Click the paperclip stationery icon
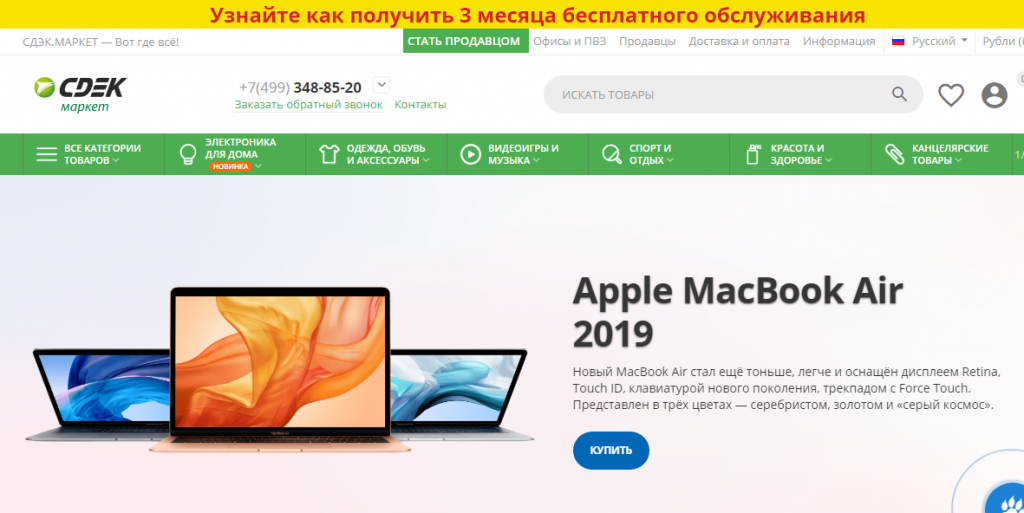Viewport: 1024px width, 513px height. 894,154
